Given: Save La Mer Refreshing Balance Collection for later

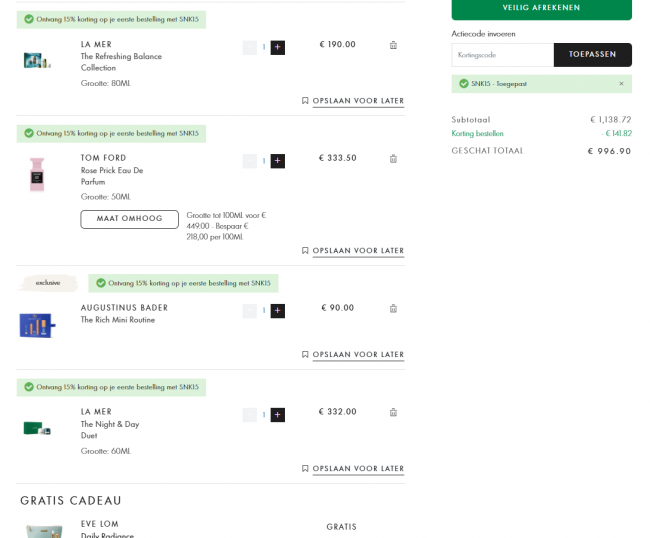Looking at the screenshot, I should tap(353, 101).
